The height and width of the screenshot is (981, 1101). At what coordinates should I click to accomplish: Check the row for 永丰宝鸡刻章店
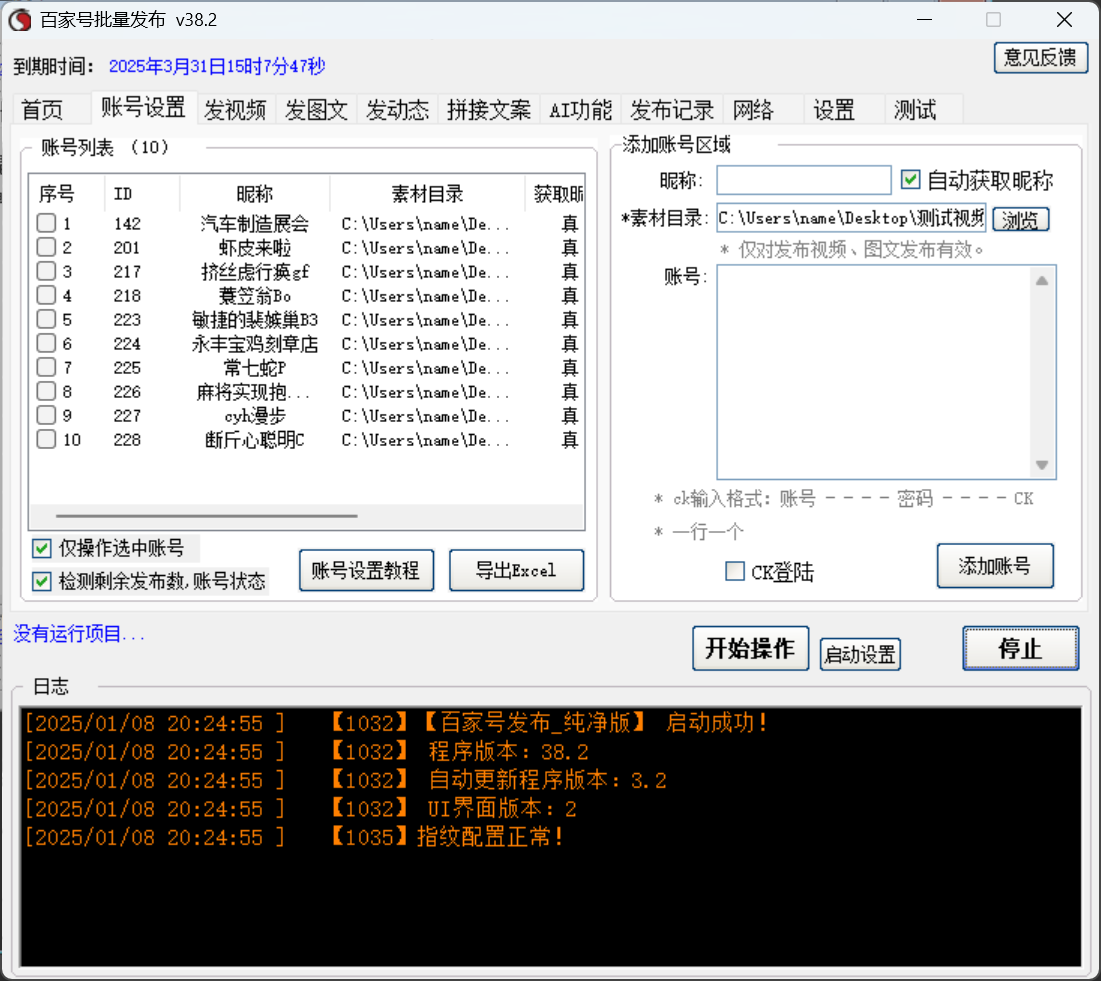(x=46, y=343)
